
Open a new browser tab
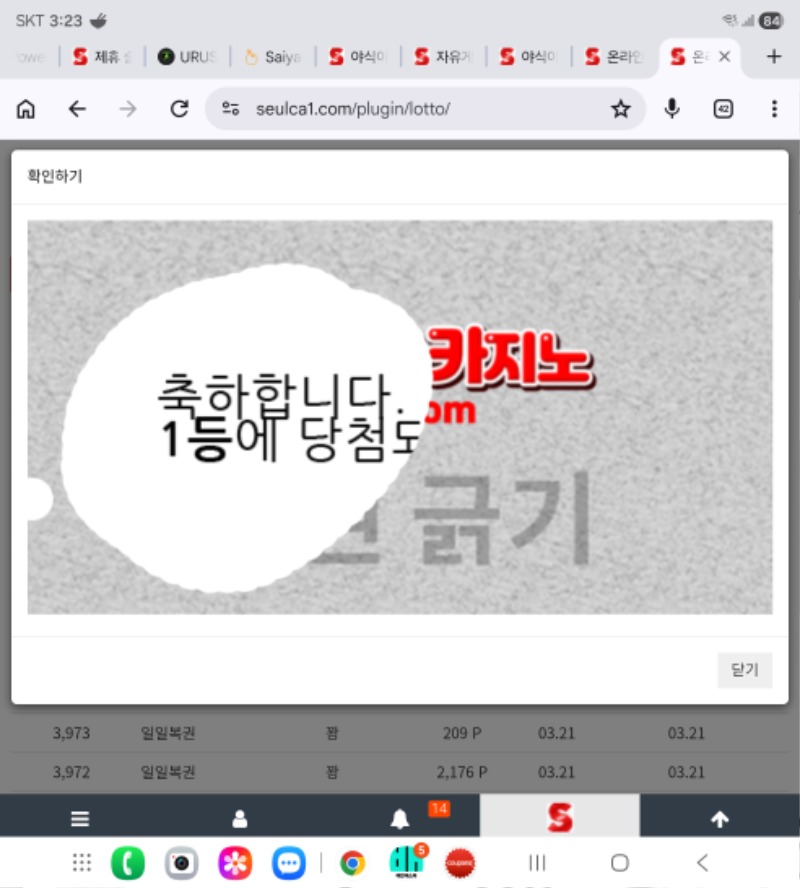click(x=773, y=57)
